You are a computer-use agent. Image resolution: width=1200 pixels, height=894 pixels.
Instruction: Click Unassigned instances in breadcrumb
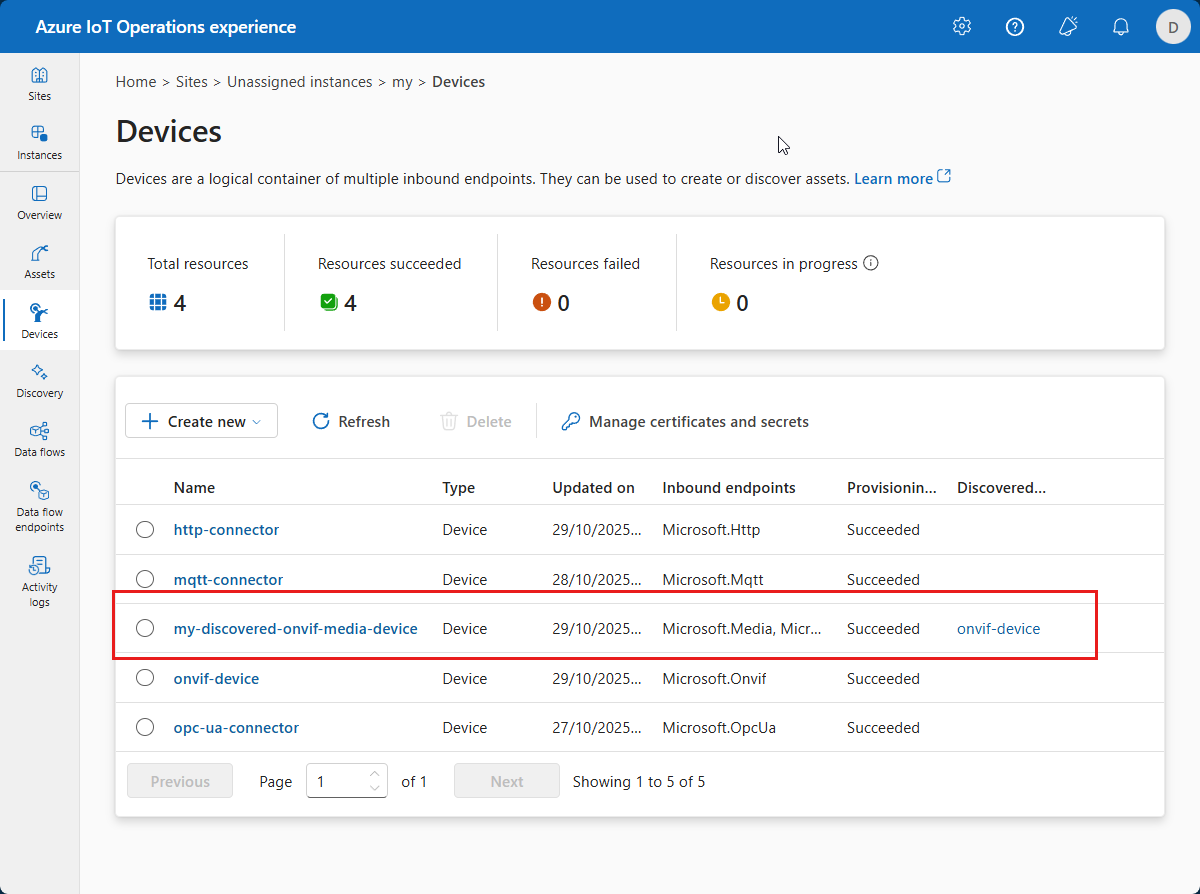299,82
